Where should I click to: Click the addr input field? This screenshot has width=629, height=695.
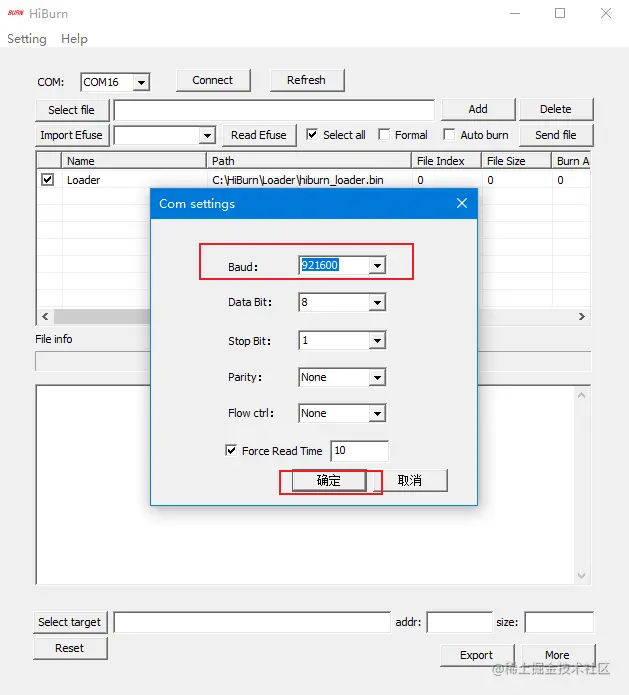pos(460,622)
